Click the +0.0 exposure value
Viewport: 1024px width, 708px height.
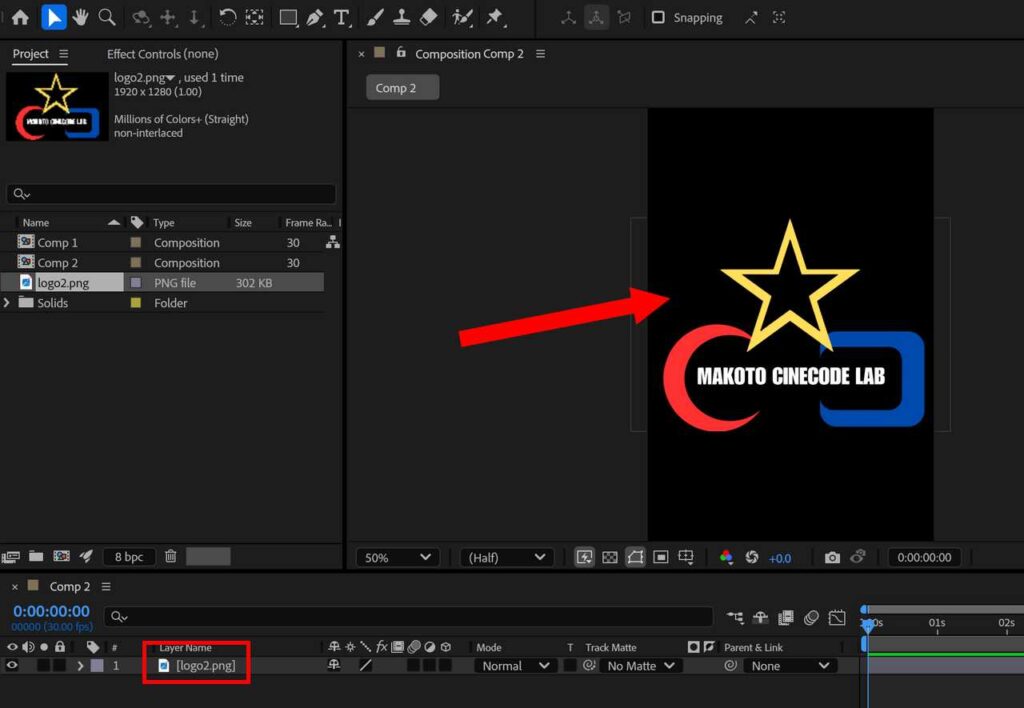[780, 558]
